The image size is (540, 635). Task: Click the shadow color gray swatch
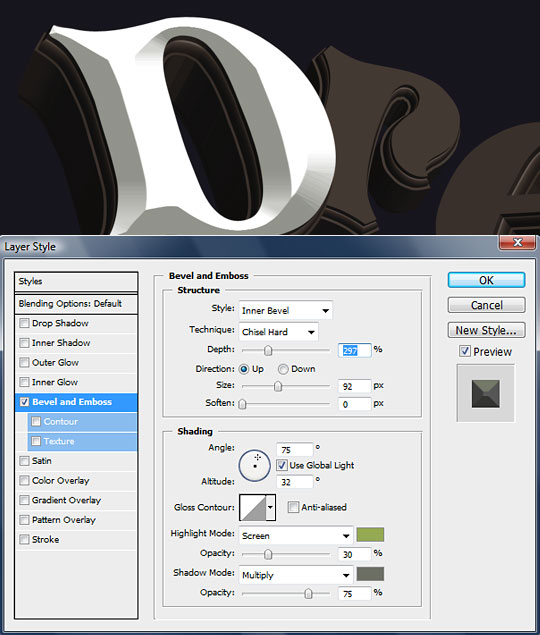tap(370, 574)
